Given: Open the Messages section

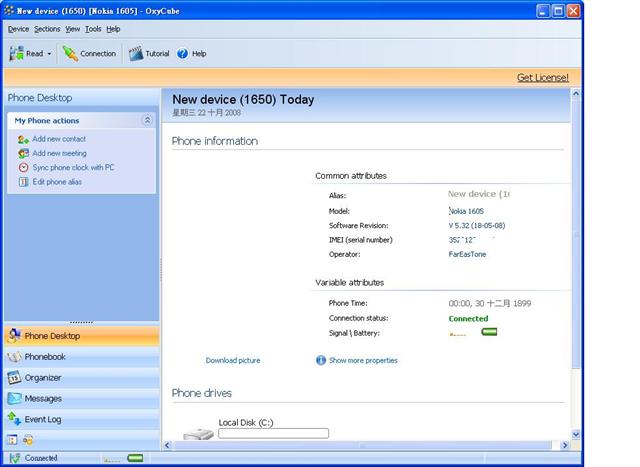Looking at the screenshot, I should point(43,399).
